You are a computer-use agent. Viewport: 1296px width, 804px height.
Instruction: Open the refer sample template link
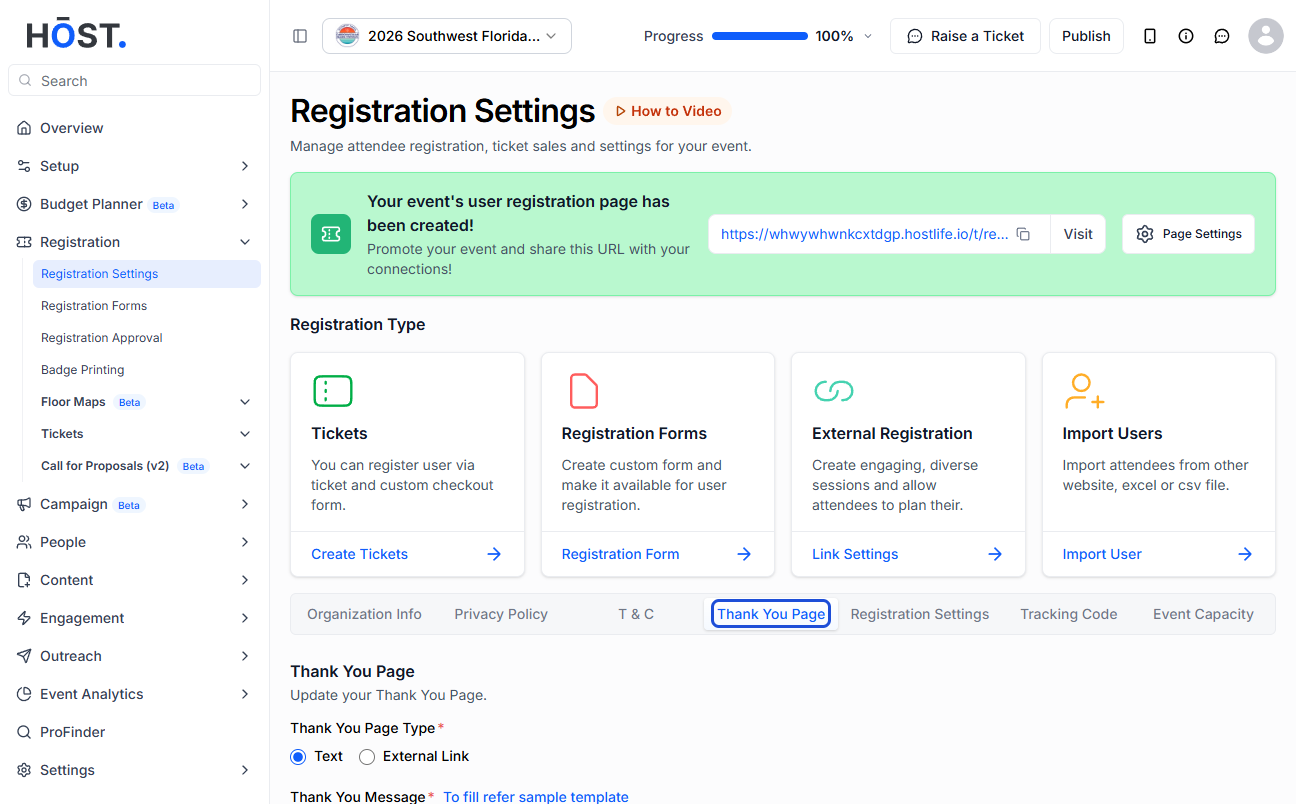536,797
